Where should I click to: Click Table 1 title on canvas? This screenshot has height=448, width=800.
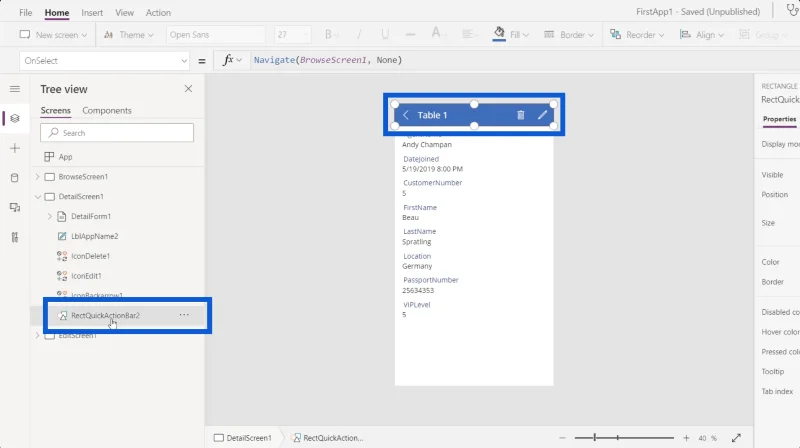(432, 115)
